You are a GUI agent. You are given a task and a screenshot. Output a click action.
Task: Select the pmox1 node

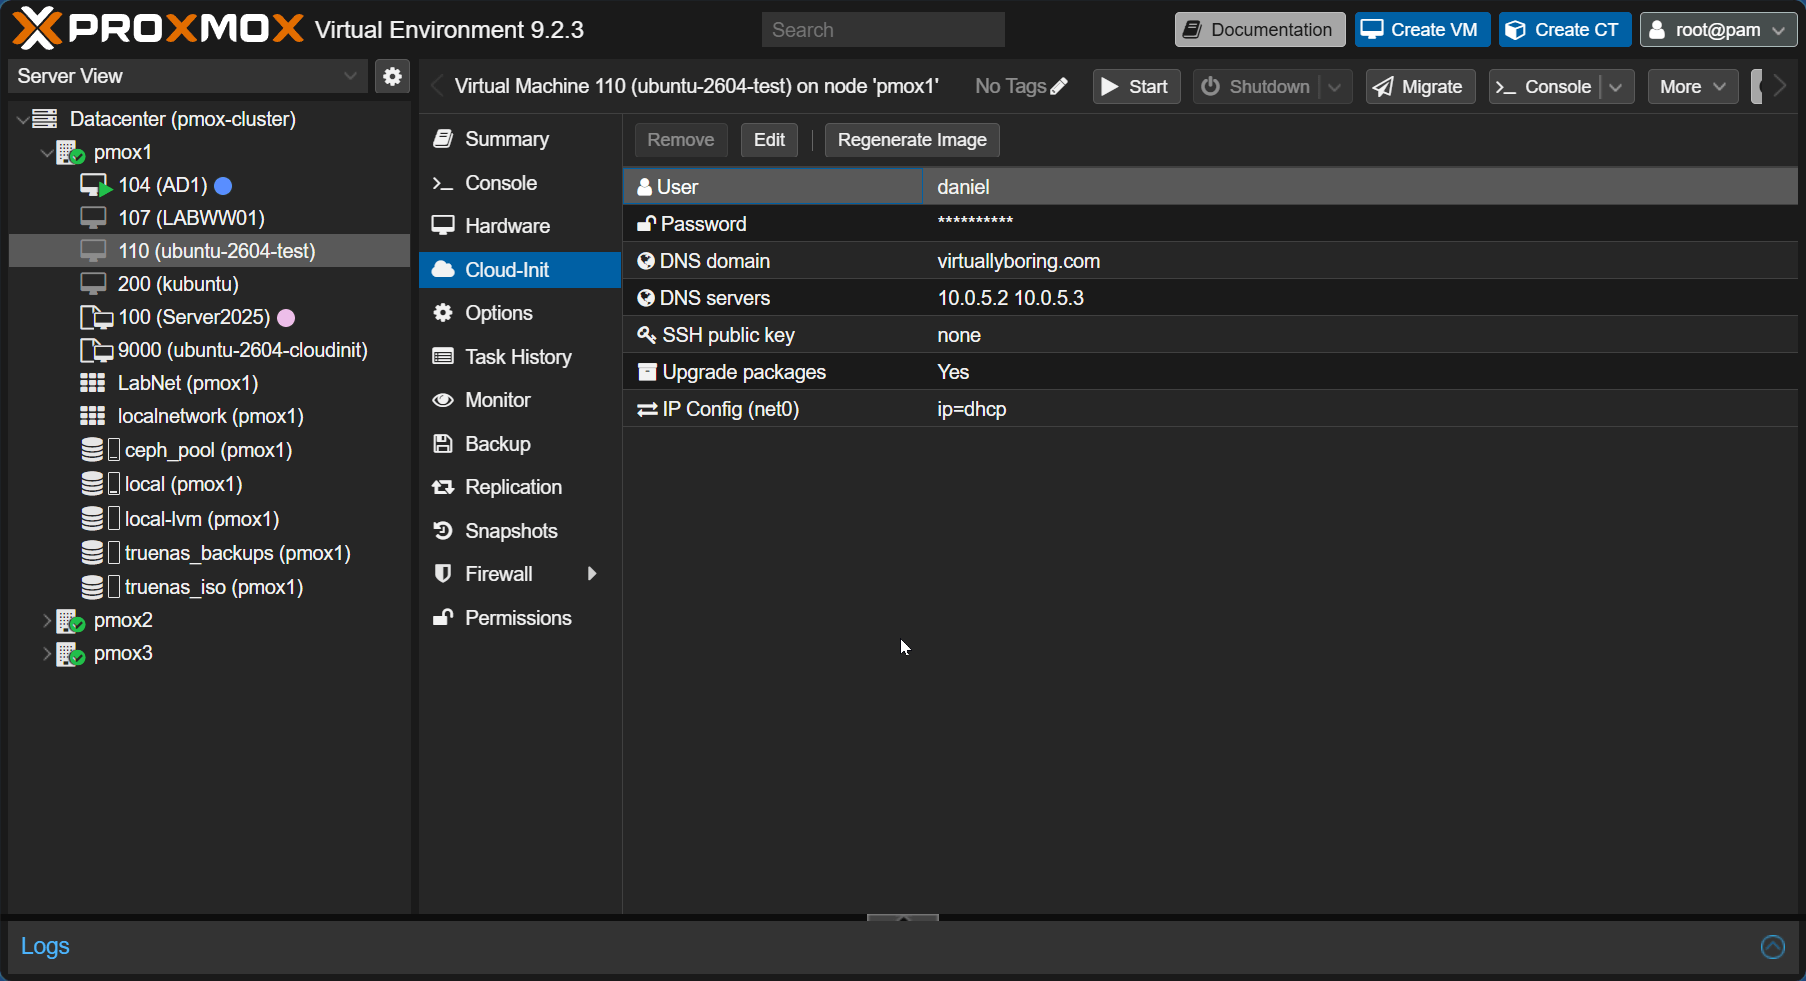123,152
